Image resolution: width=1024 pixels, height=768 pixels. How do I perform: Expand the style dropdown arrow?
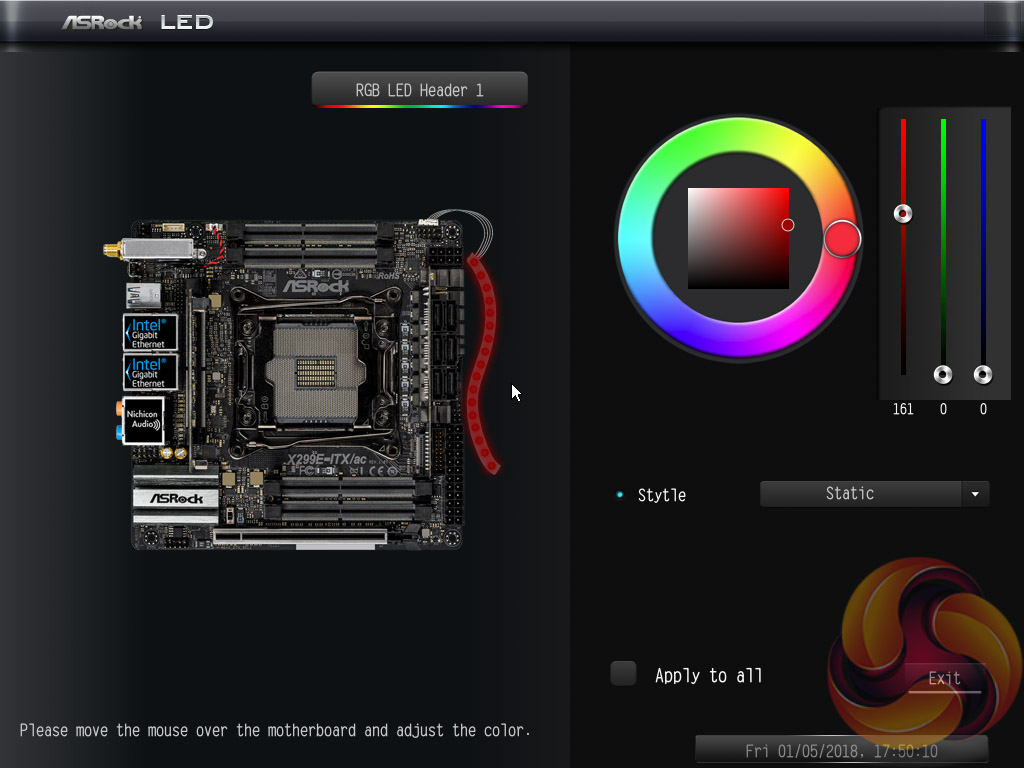click(975, 494)
